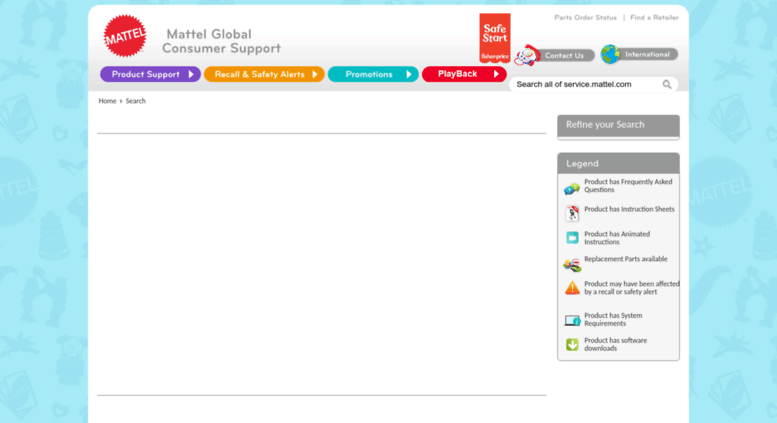Click the Frequently Asked Questions legend icon

coord(572,188)
